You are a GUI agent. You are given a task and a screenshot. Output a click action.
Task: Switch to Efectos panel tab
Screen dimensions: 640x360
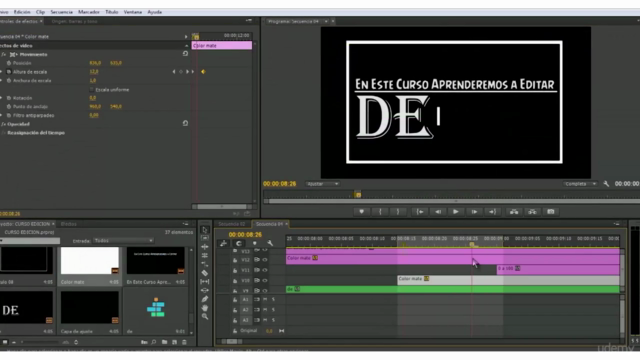tap(69, 224)
